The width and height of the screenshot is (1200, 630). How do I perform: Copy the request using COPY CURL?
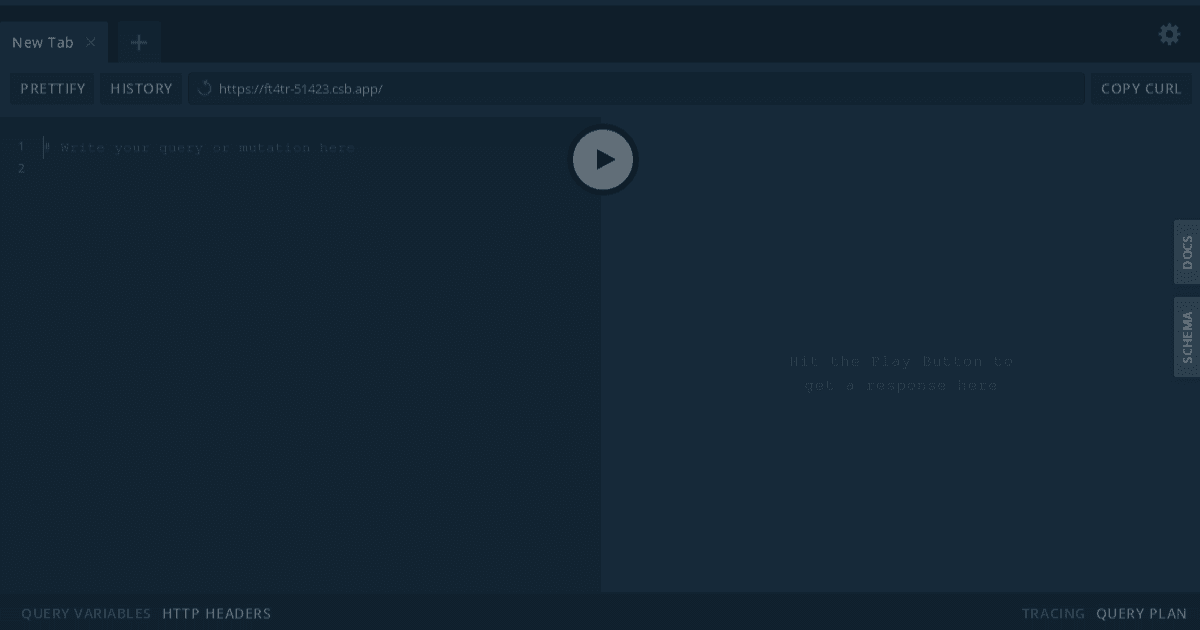click(1140, 88)
